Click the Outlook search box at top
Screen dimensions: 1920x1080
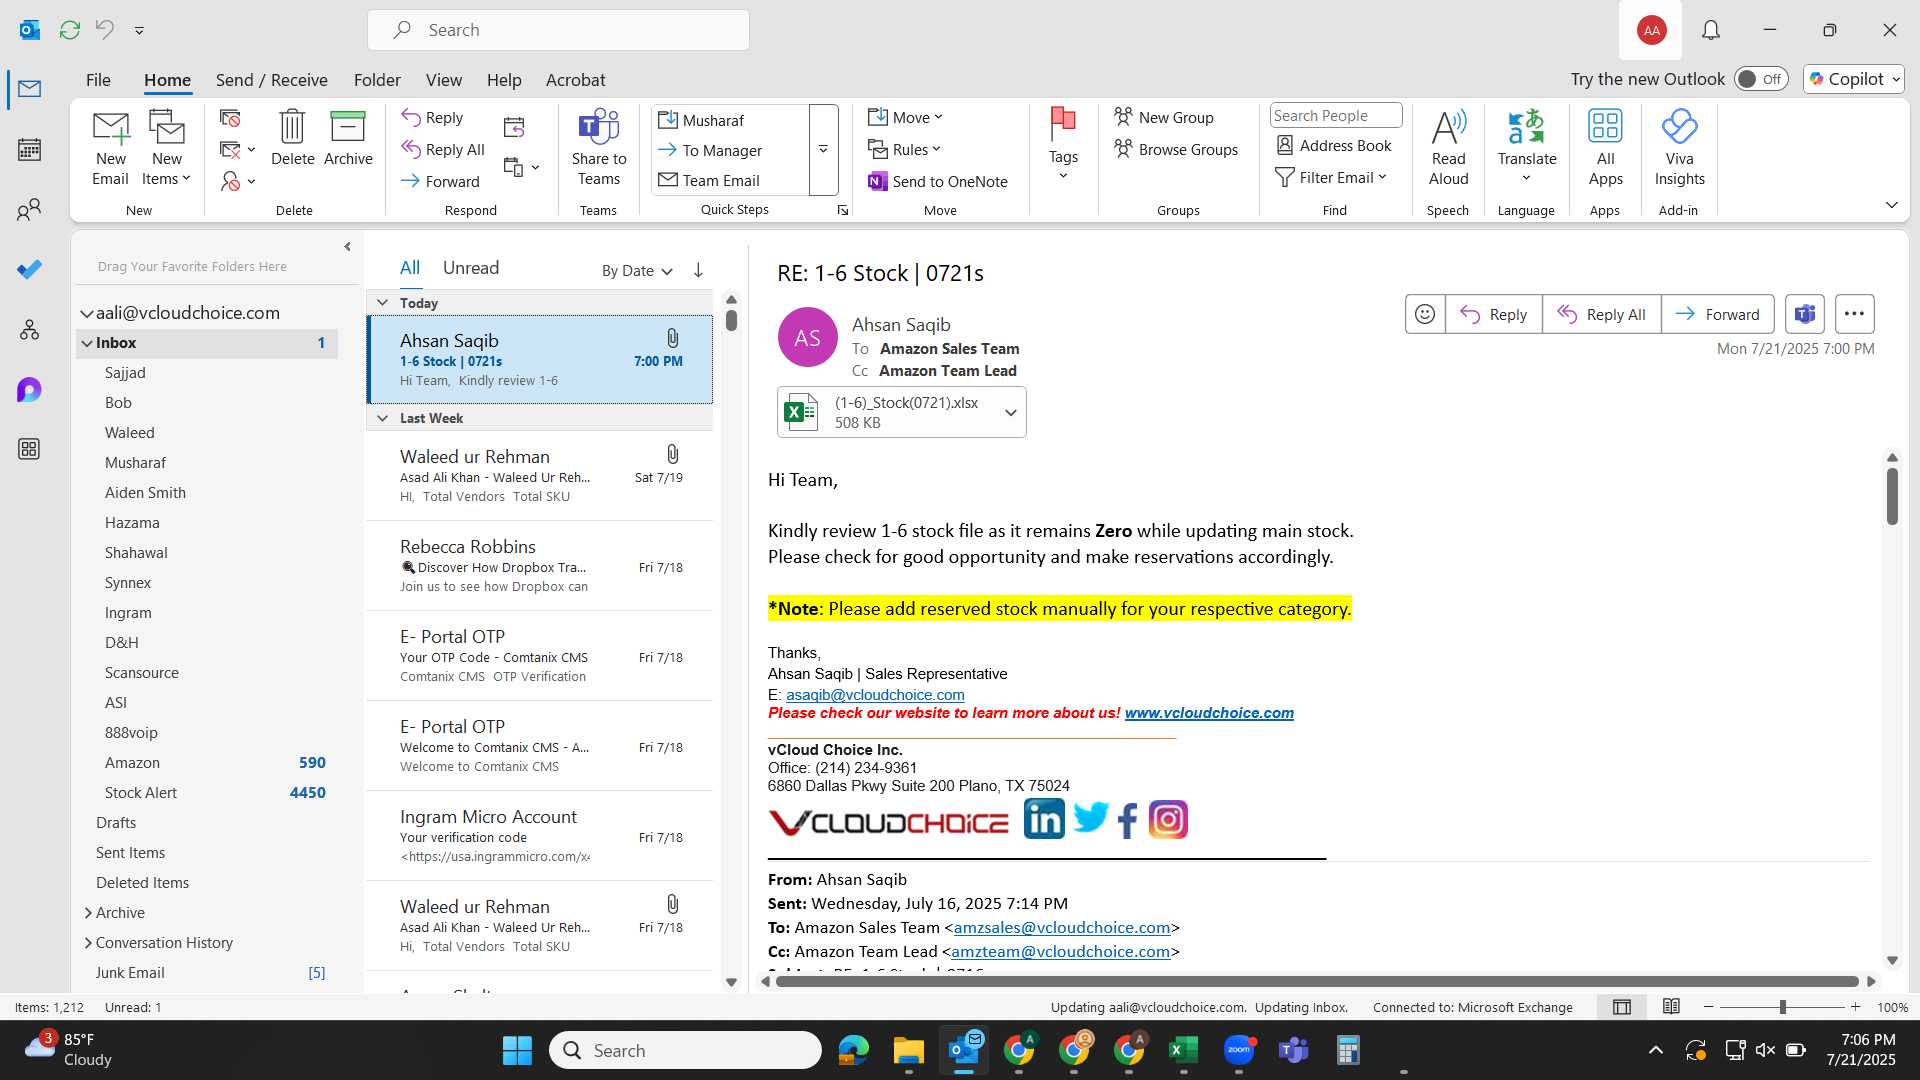point(558,30)
